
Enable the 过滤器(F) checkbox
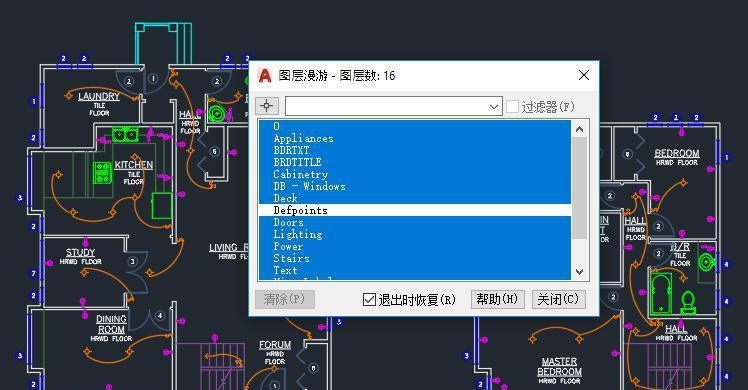(x=512, y=106)
